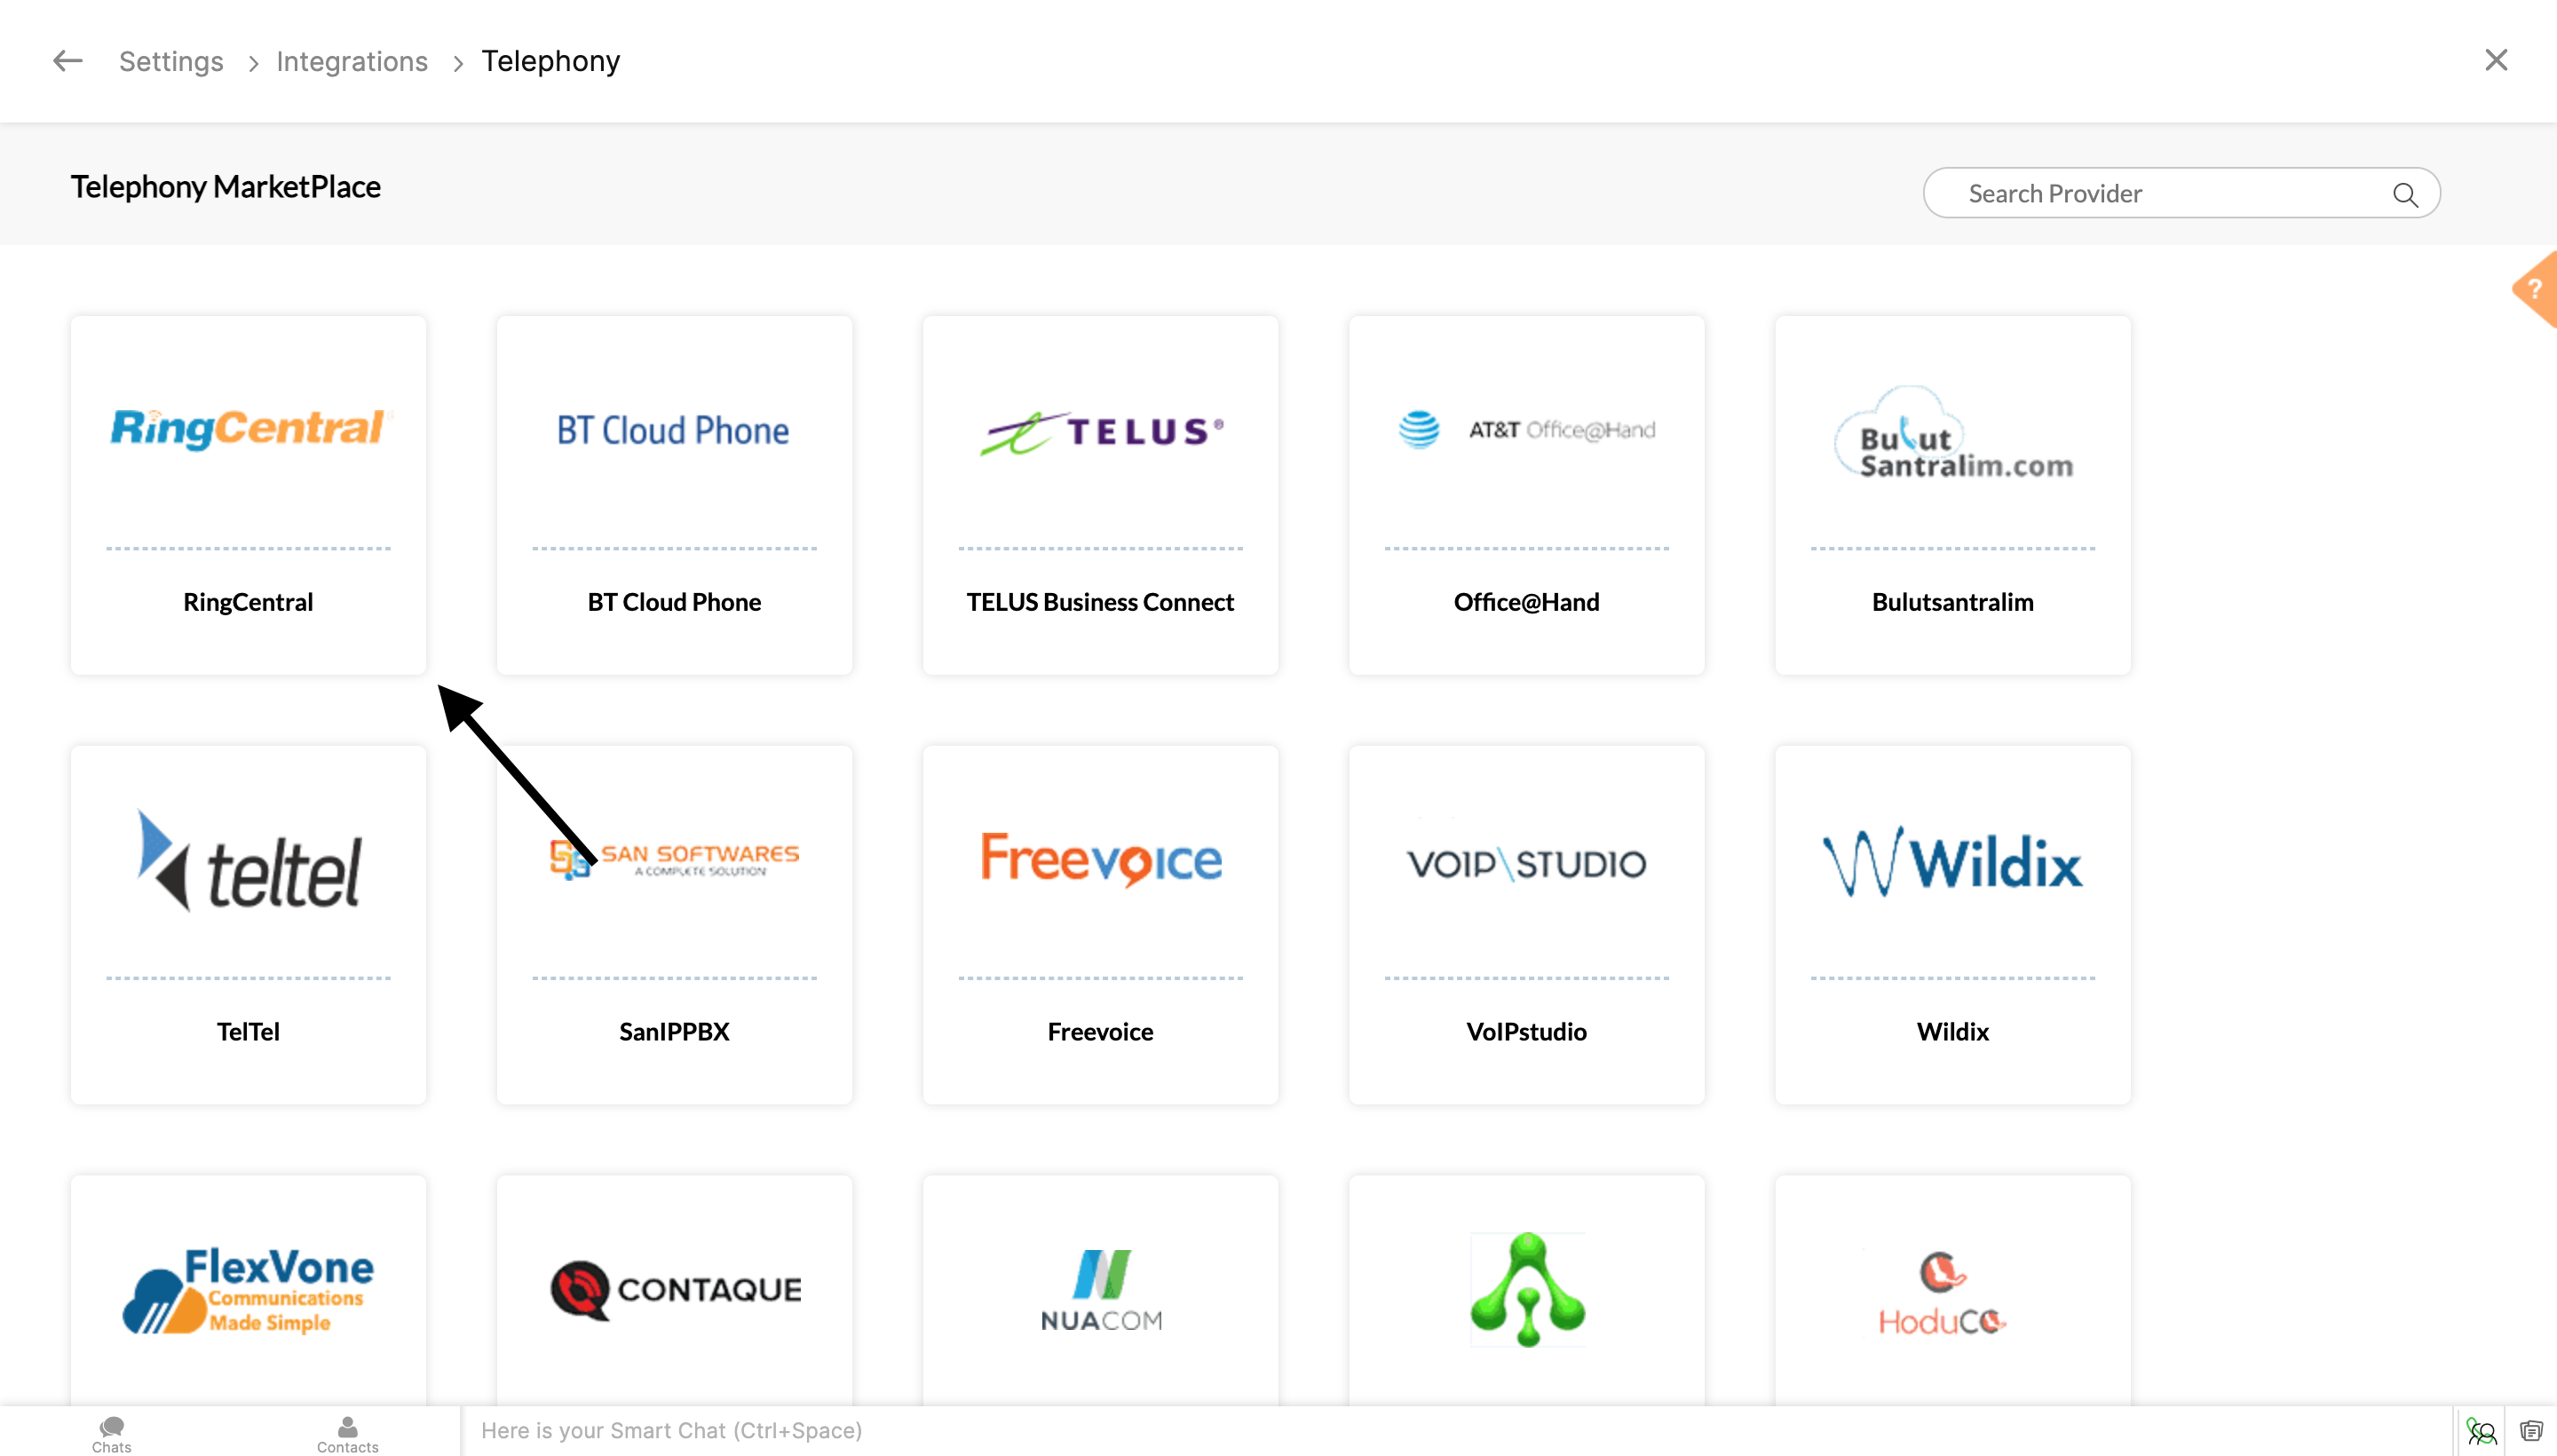Choose the Wildix provider card

tap(1952, 924)
